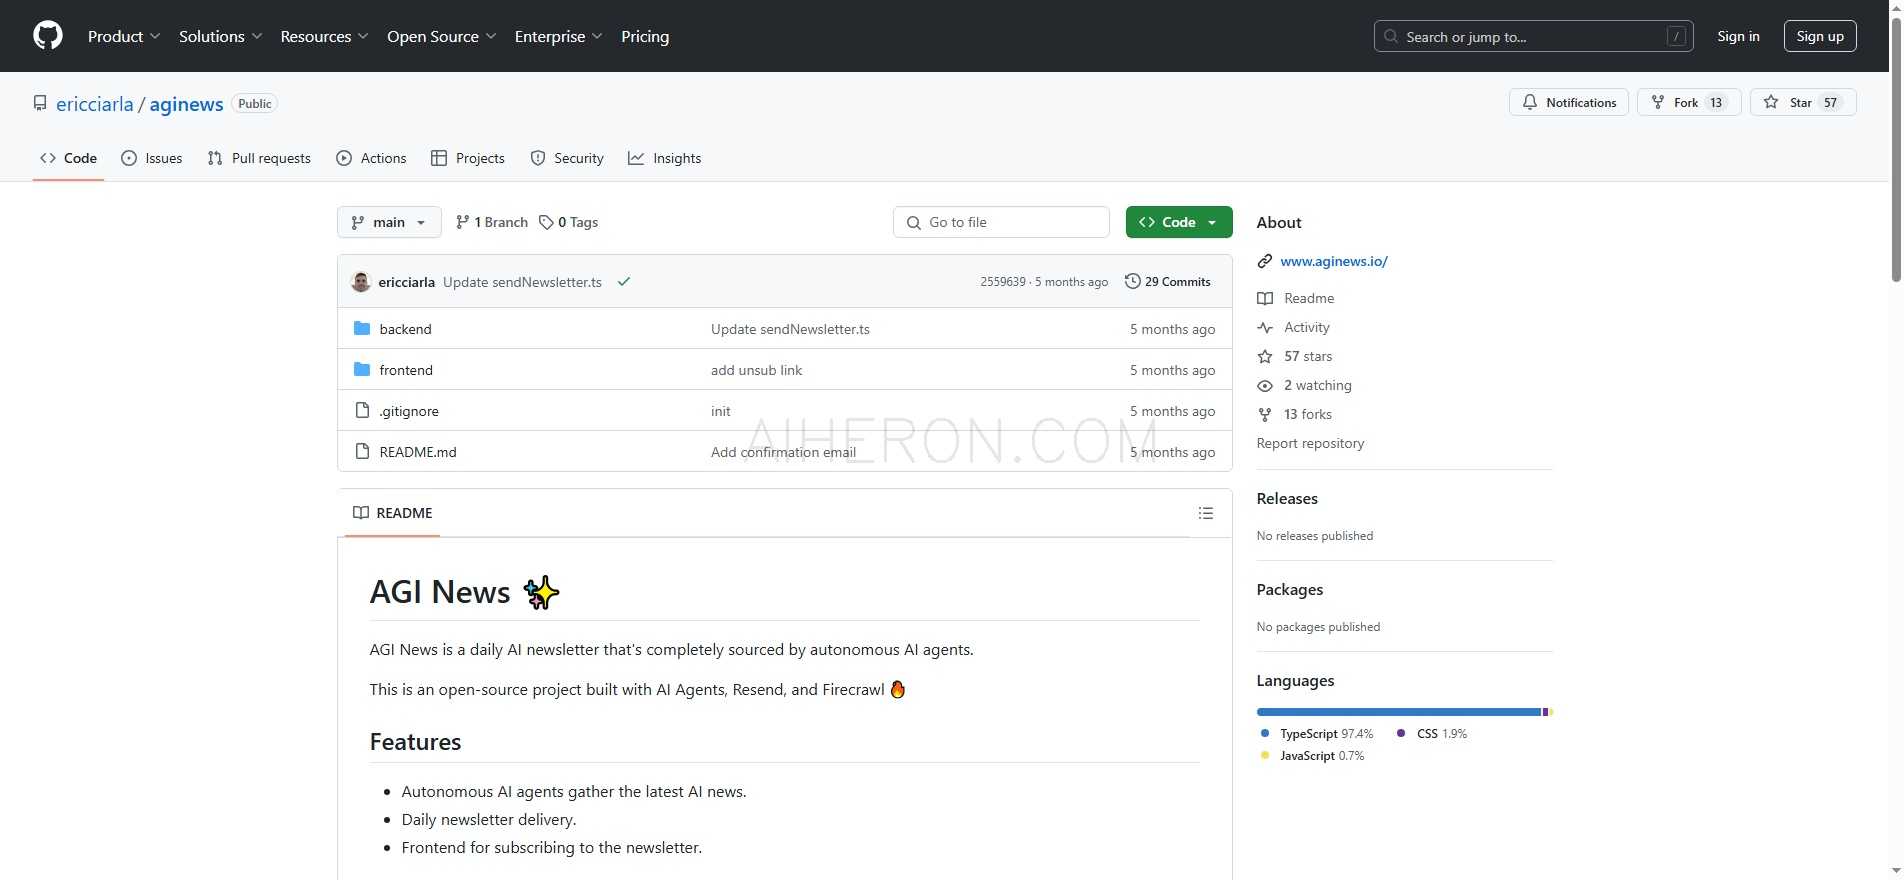Switch to the Issues tab
The width and height of the screenshot is (1904, 880).
pyautogui.click(x=151, y=158)
